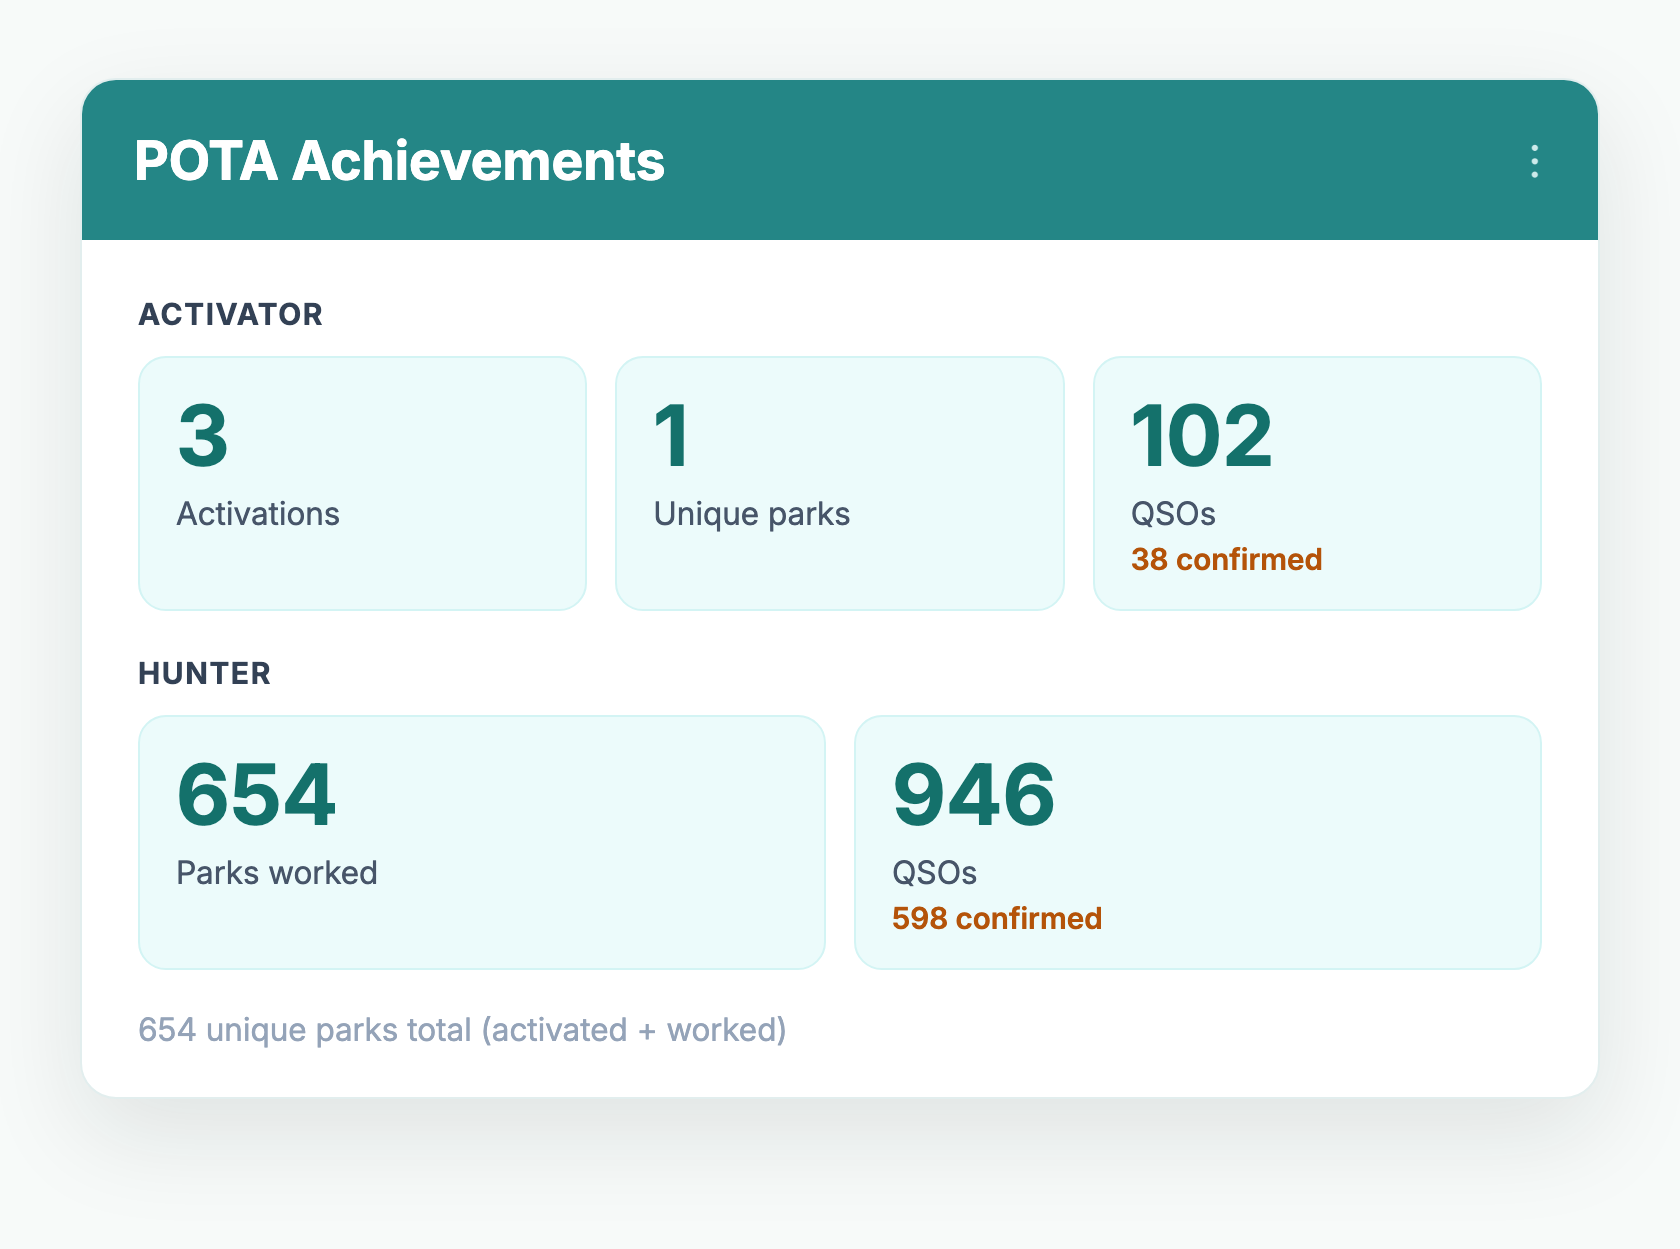
Task: Open the 946 QSOs hunter card
Action: (1198, 842)
